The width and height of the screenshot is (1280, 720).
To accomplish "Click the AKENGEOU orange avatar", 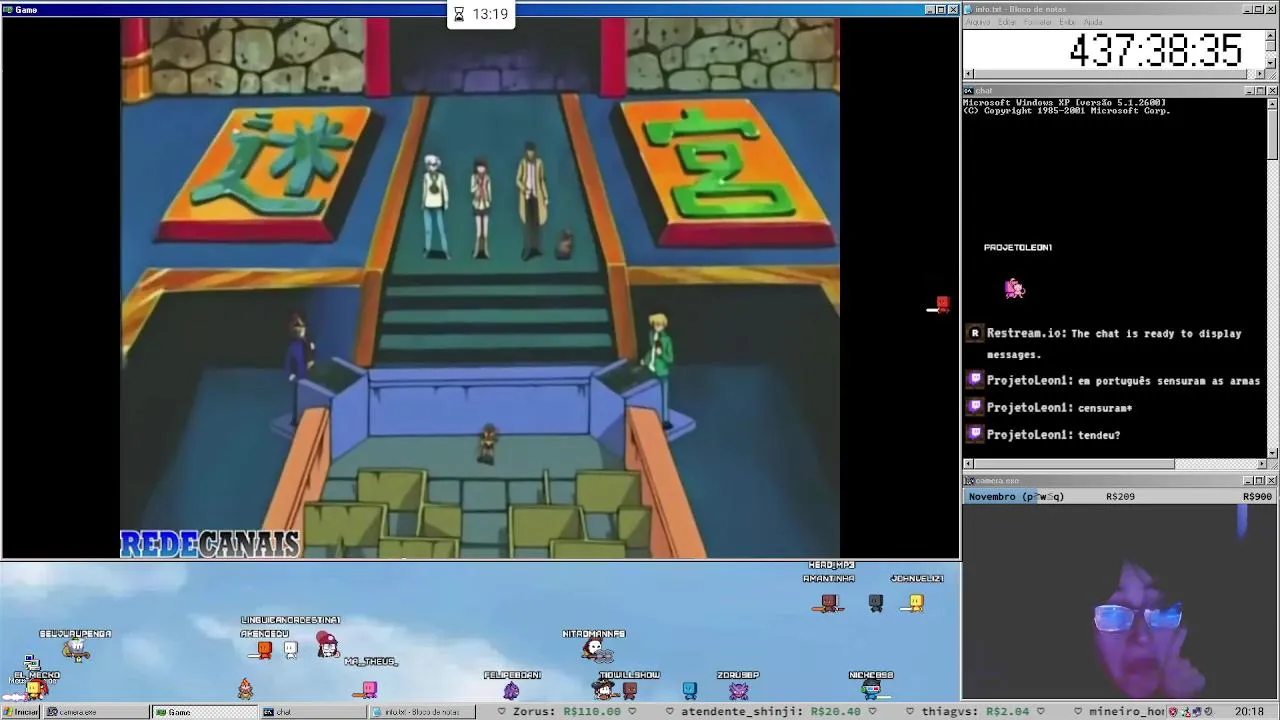I will click(x=264, y=650).
